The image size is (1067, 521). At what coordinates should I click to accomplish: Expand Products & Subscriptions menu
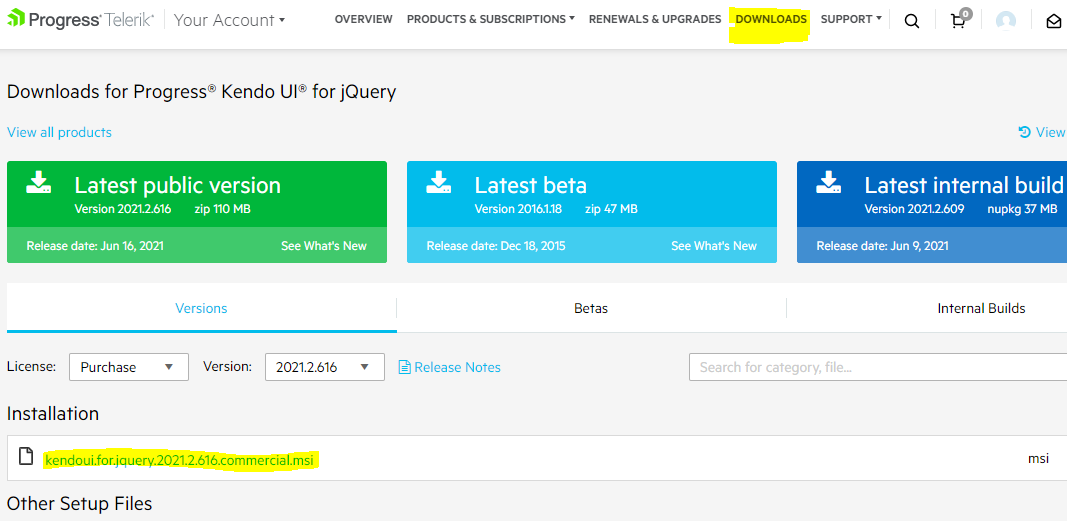tap(491, 19)
